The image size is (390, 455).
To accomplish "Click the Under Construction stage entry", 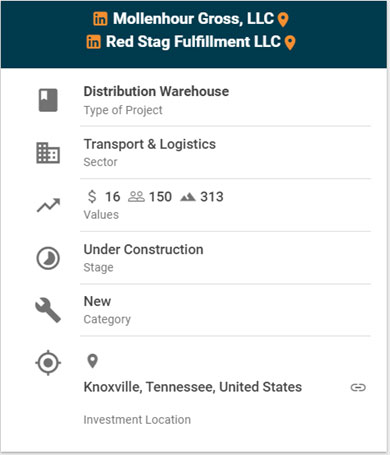I will 143,249.
